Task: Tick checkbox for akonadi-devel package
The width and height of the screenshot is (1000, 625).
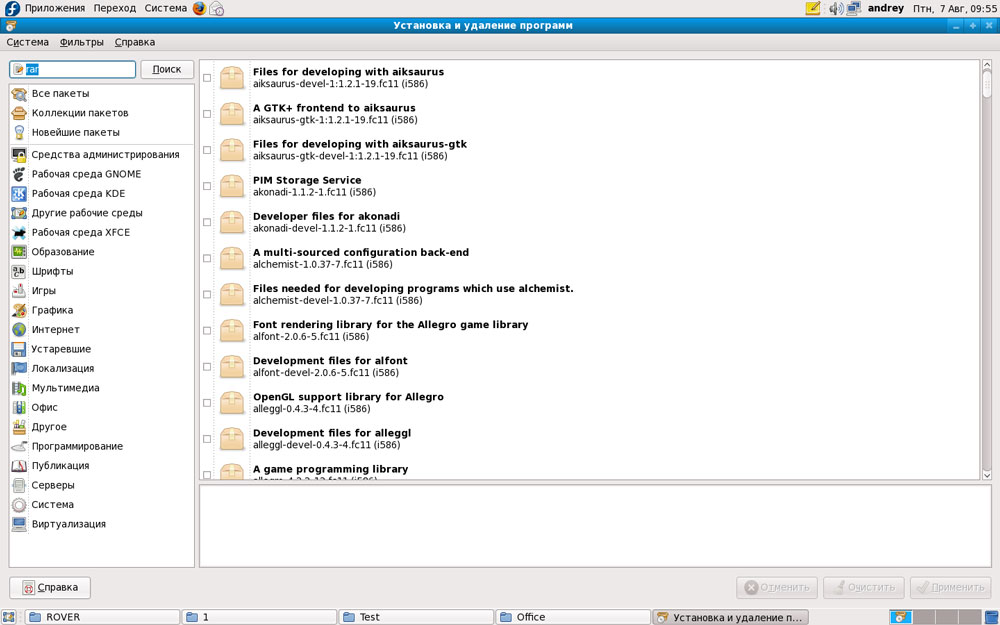Action: tap(207, 223)
